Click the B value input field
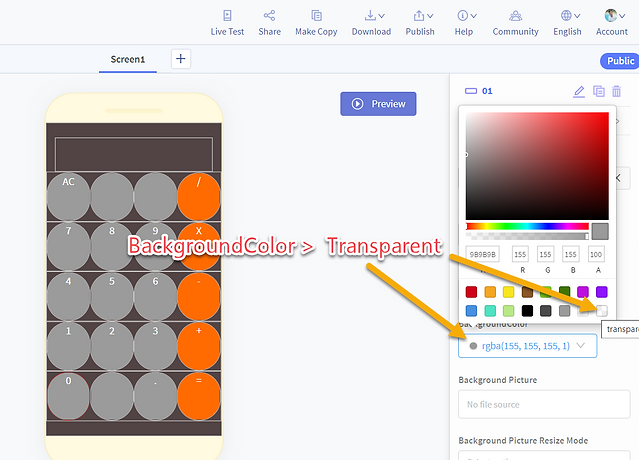 click(x=571, y=254)
